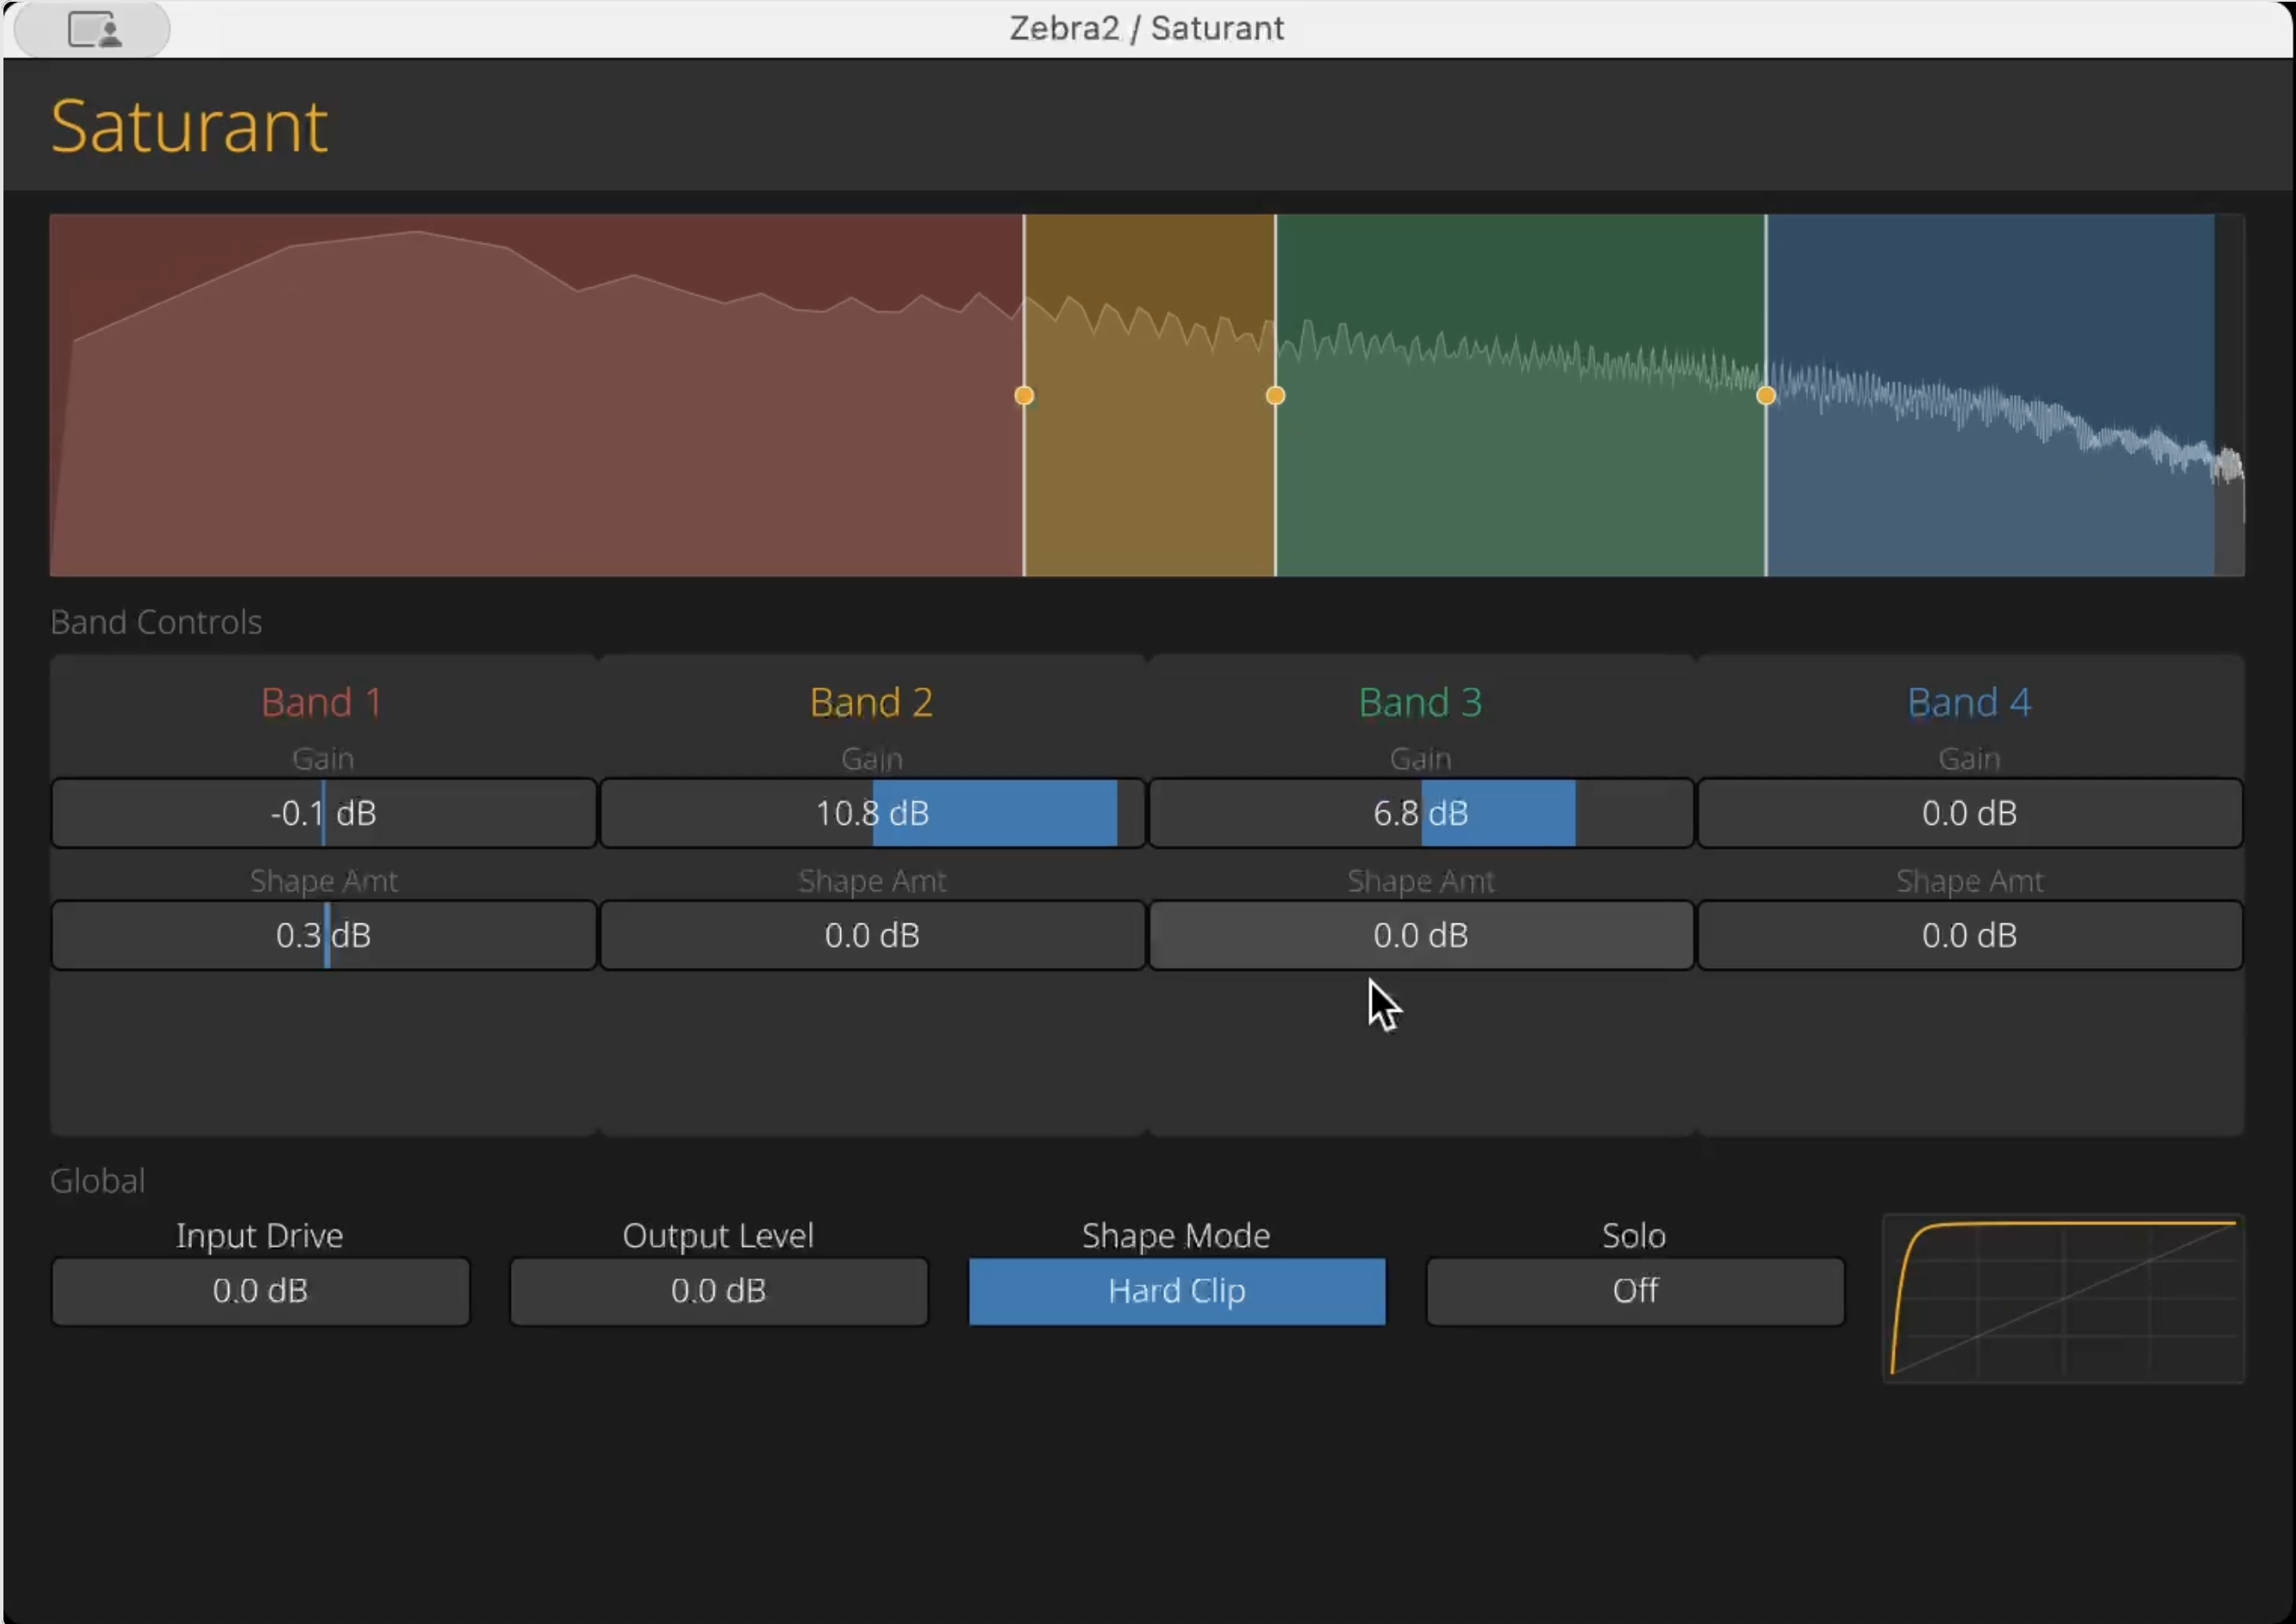This screenshot has width=2296, height=1624.
Task: Click the second crossover handle dot
Action: click(1275, 396)
